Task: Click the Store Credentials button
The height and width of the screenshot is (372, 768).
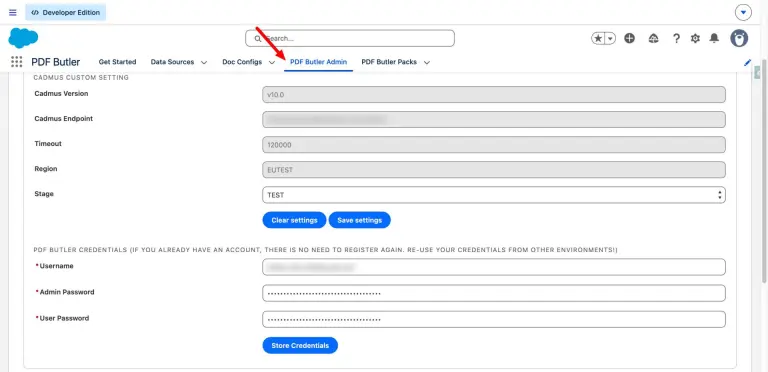Action: (300, 346)
